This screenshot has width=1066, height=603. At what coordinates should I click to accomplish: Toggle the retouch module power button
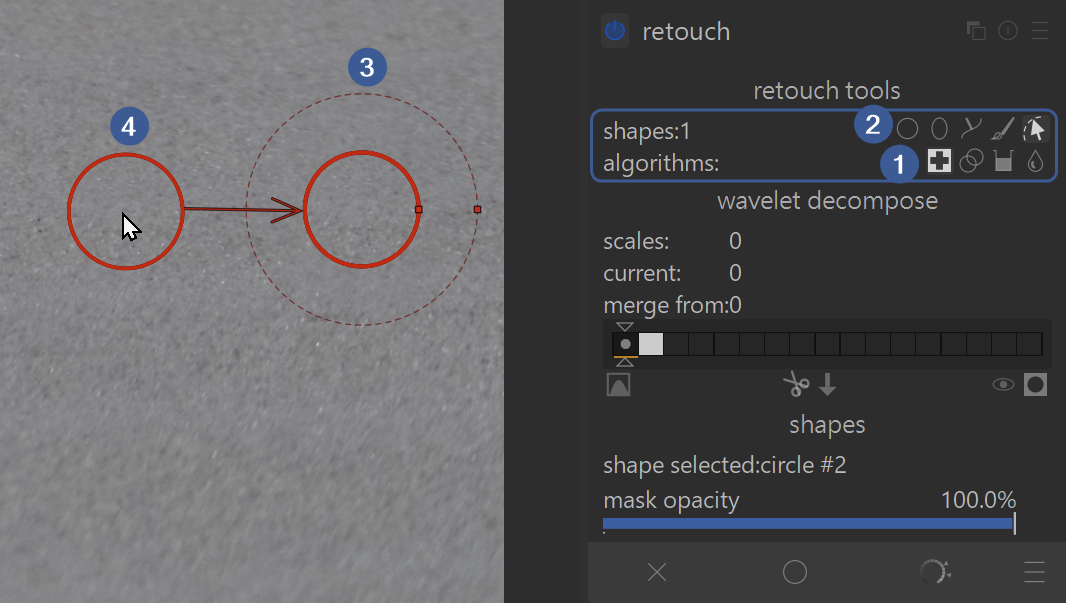pos(615,31)
